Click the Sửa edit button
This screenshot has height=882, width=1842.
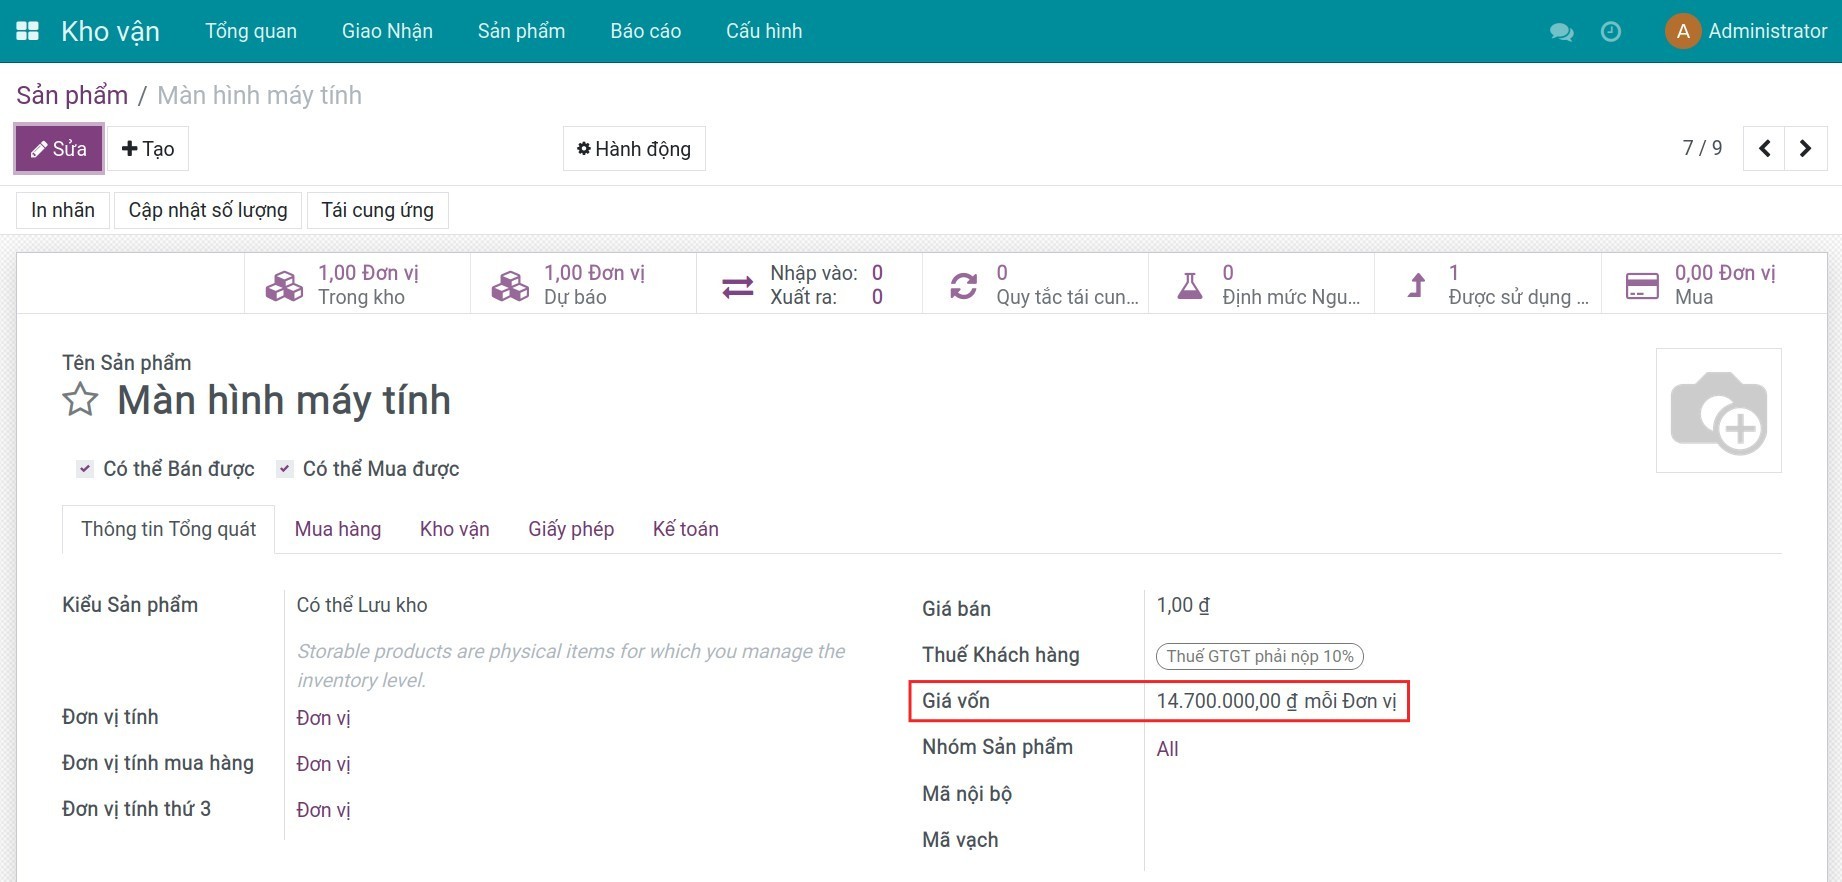[x=59, y=149]
